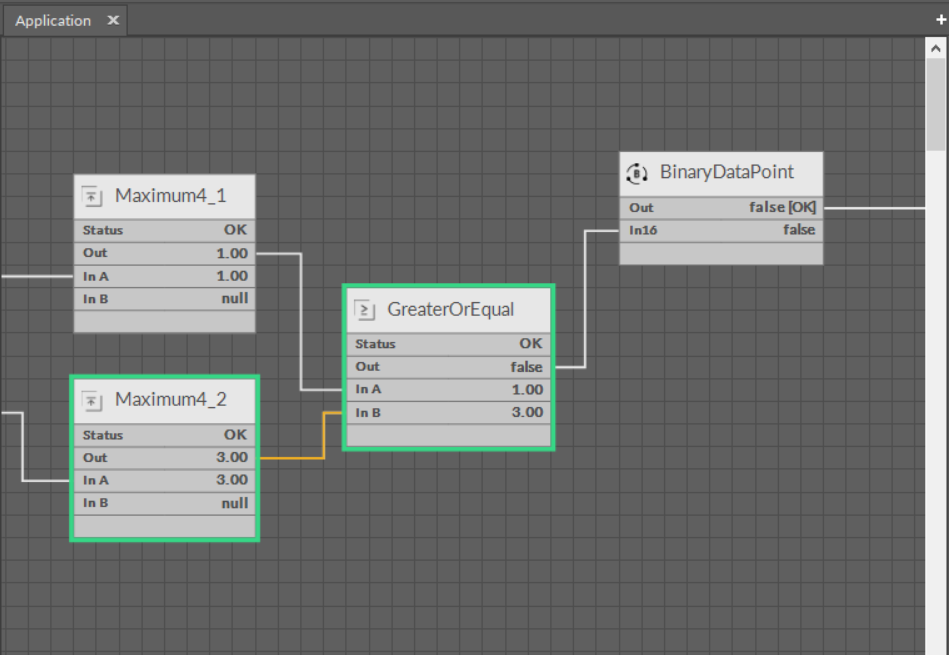
Task: Select the Maximum4_1 block title
Action: (170, 196)
